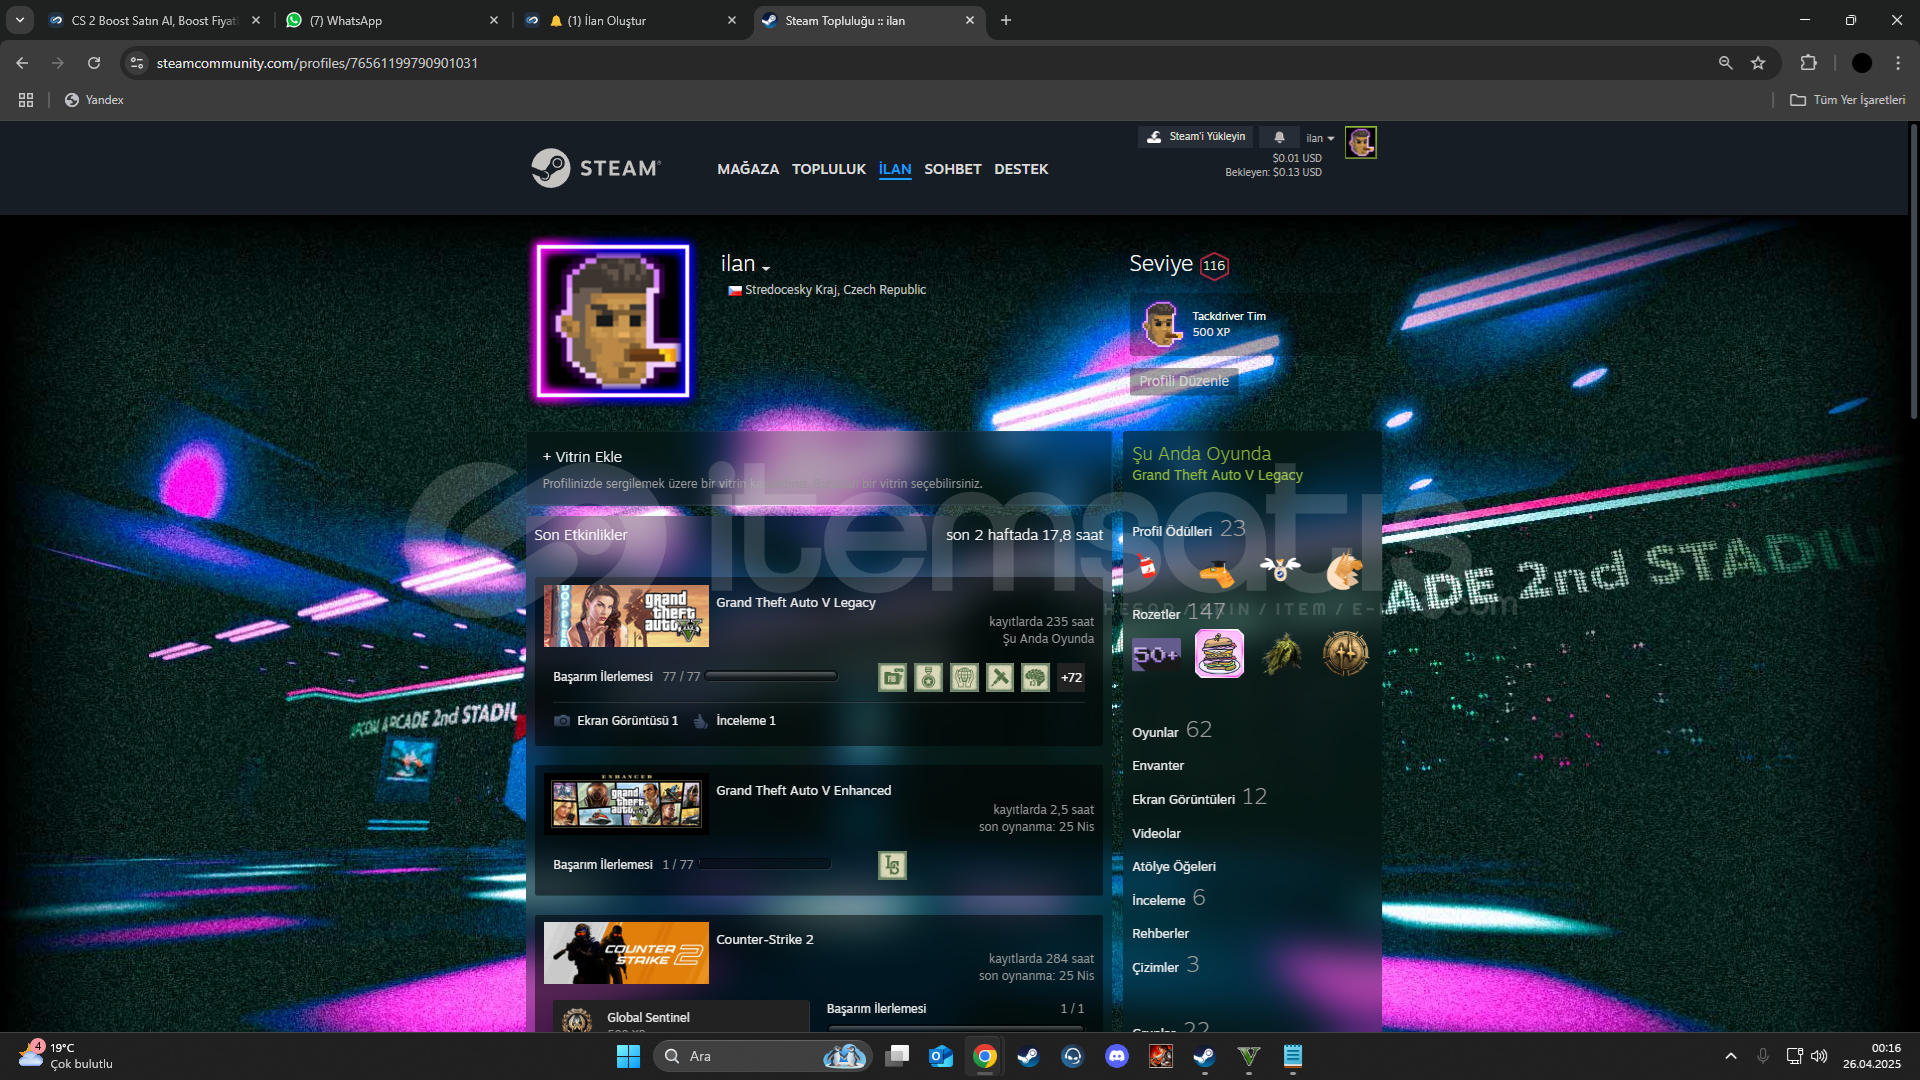Expand the profile name ilan dropdown arrow
Image resolution: width=1920 pixels, height=1080 pixels.
(766, 267)
